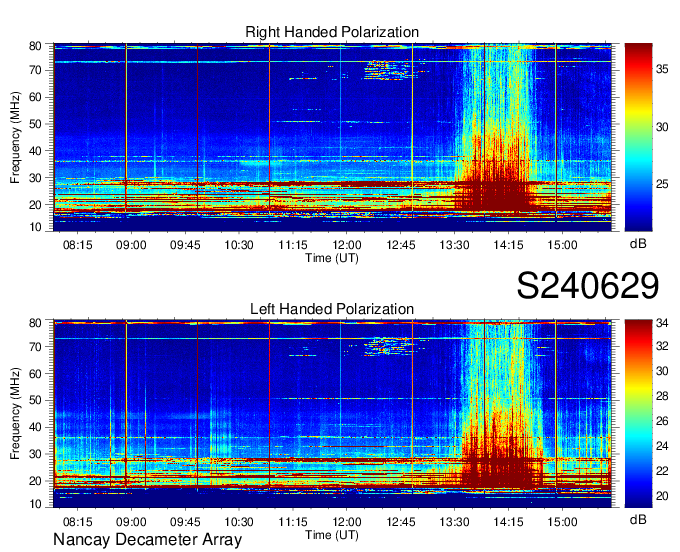Click the Left Handed plot's dB colorbar
The width and height of the screenshot is (680, 552).
point(638,414)
